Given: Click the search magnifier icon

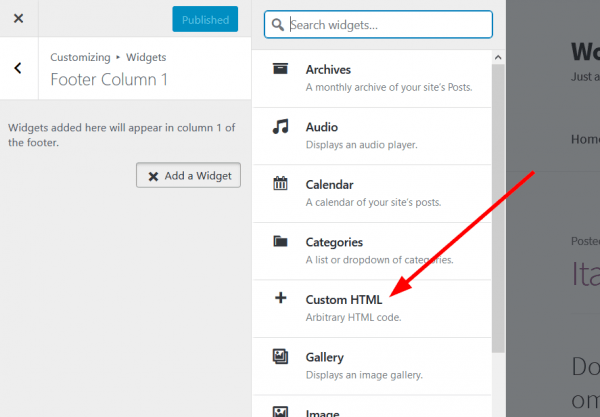Looking at the screenshot, I should point(278,24).
